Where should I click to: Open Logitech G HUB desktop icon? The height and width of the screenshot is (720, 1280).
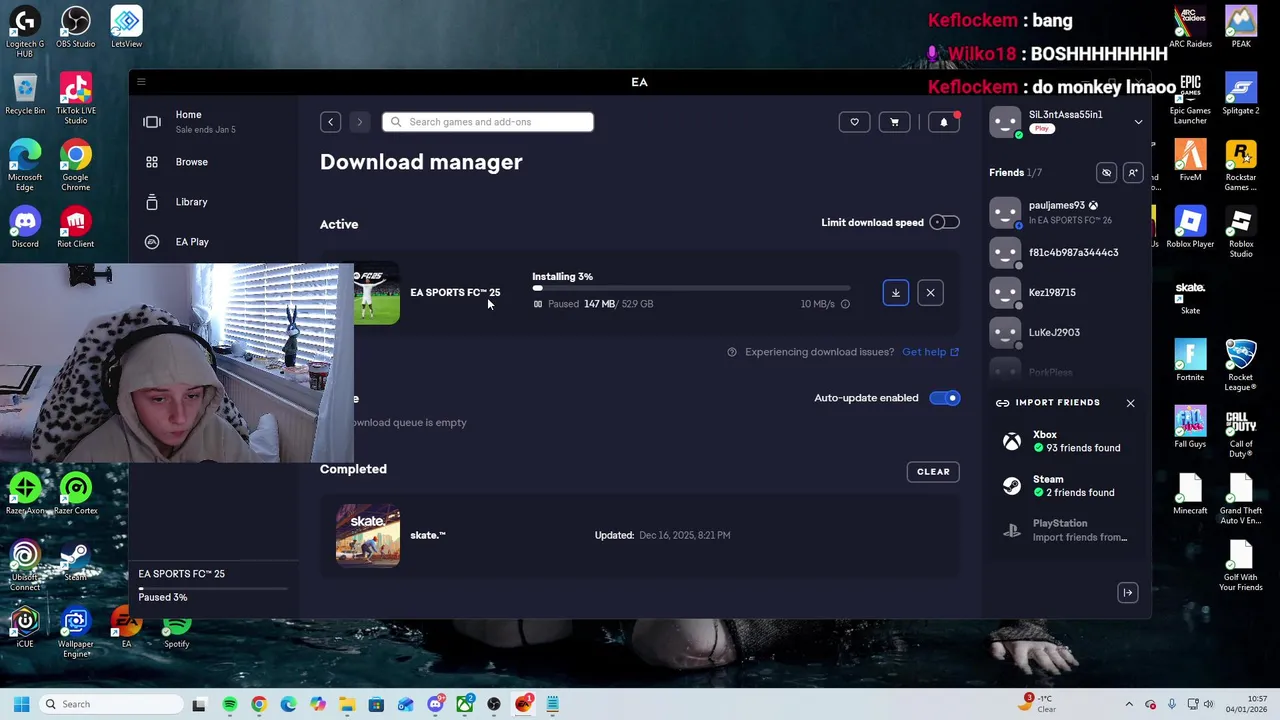pyautogui.click(x=25, y=32)
